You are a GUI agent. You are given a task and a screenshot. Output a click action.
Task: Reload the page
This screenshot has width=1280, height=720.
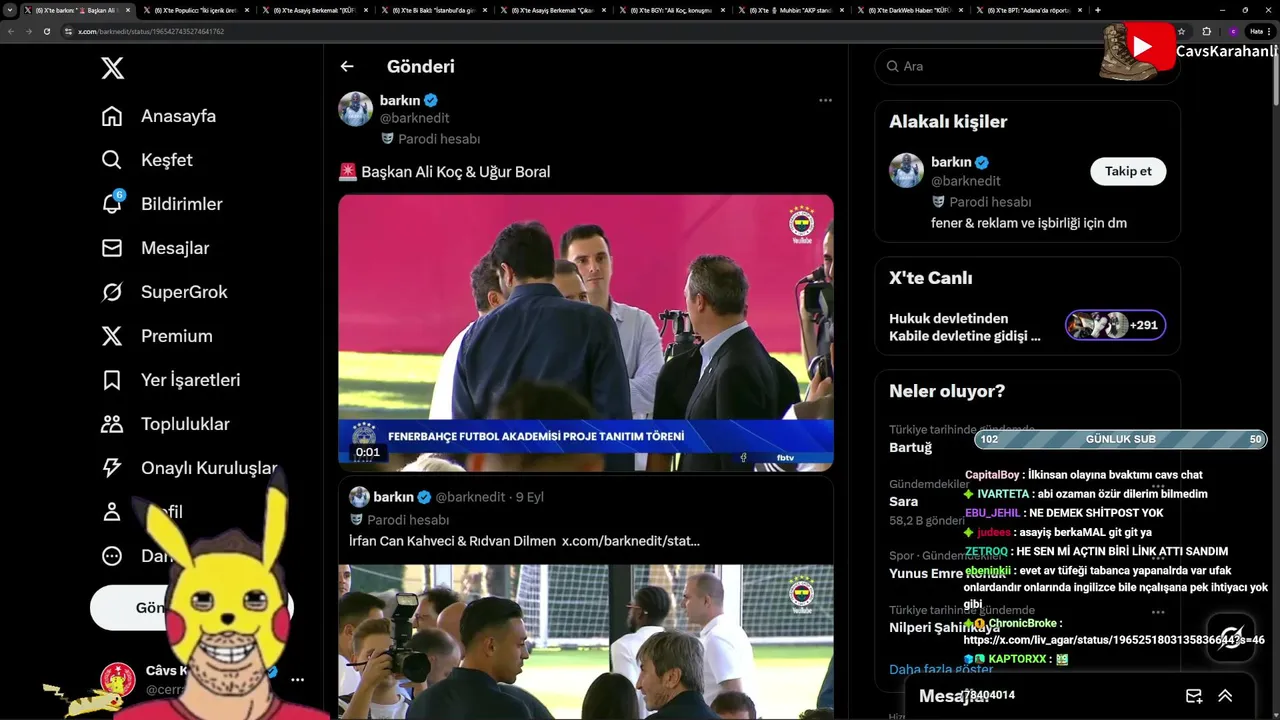click(46, 31)
